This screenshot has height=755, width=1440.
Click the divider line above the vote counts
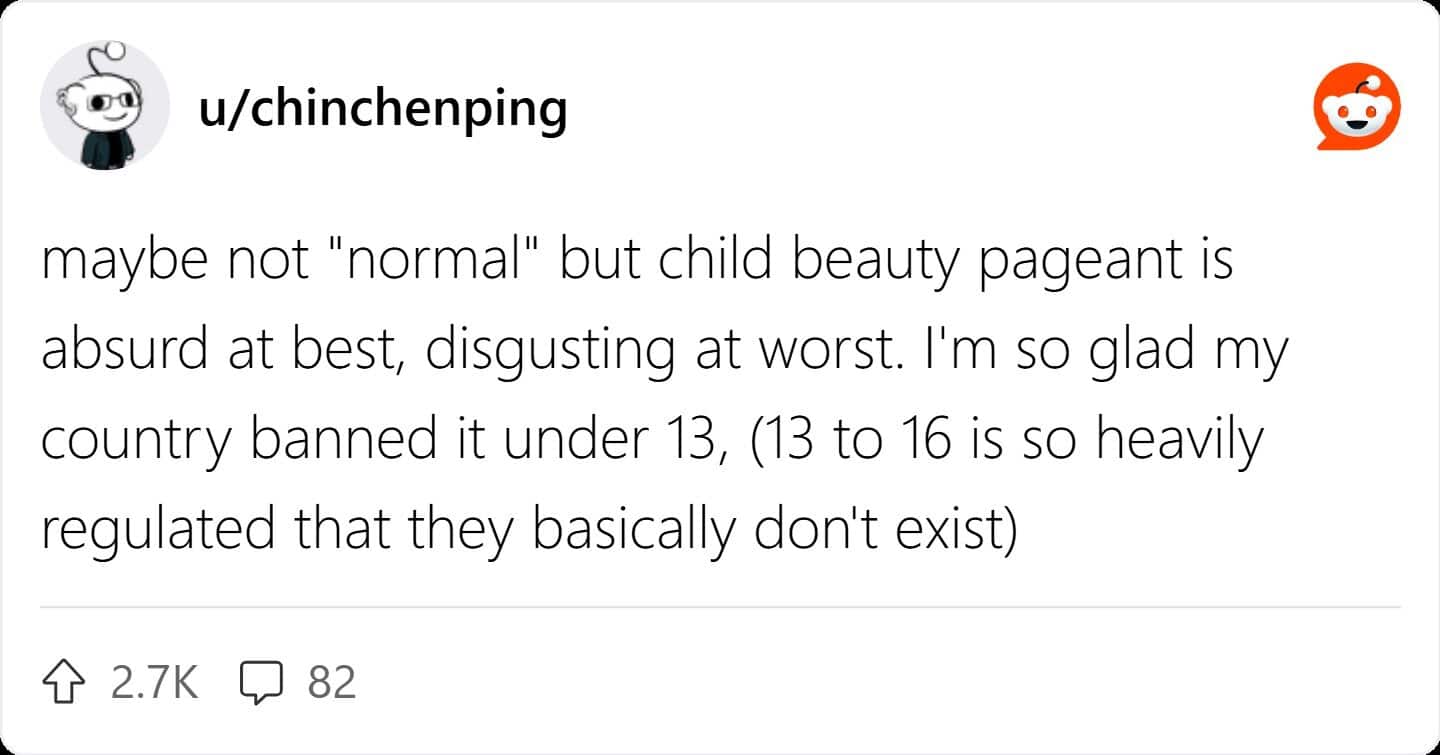coord(720,607)
